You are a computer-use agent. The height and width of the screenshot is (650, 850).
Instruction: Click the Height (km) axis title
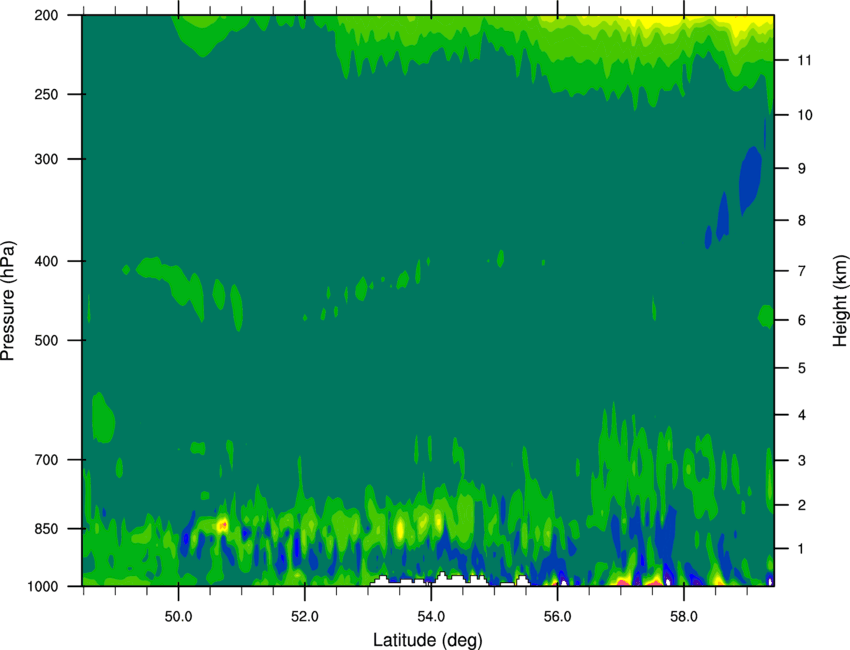point(839,300)
